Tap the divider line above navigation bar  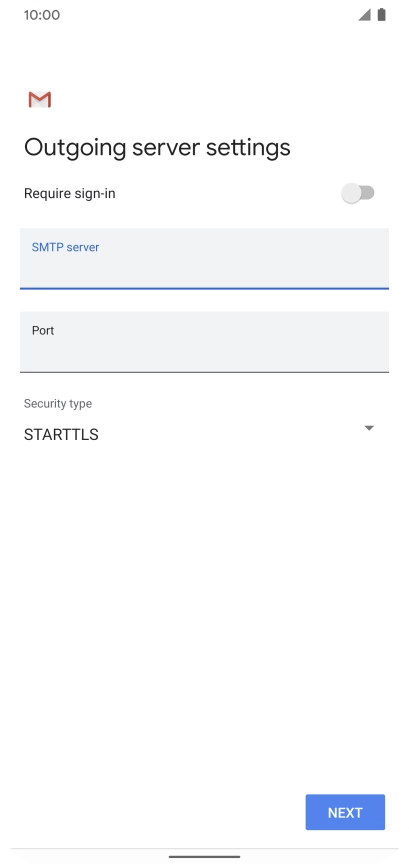pos(204,848)
